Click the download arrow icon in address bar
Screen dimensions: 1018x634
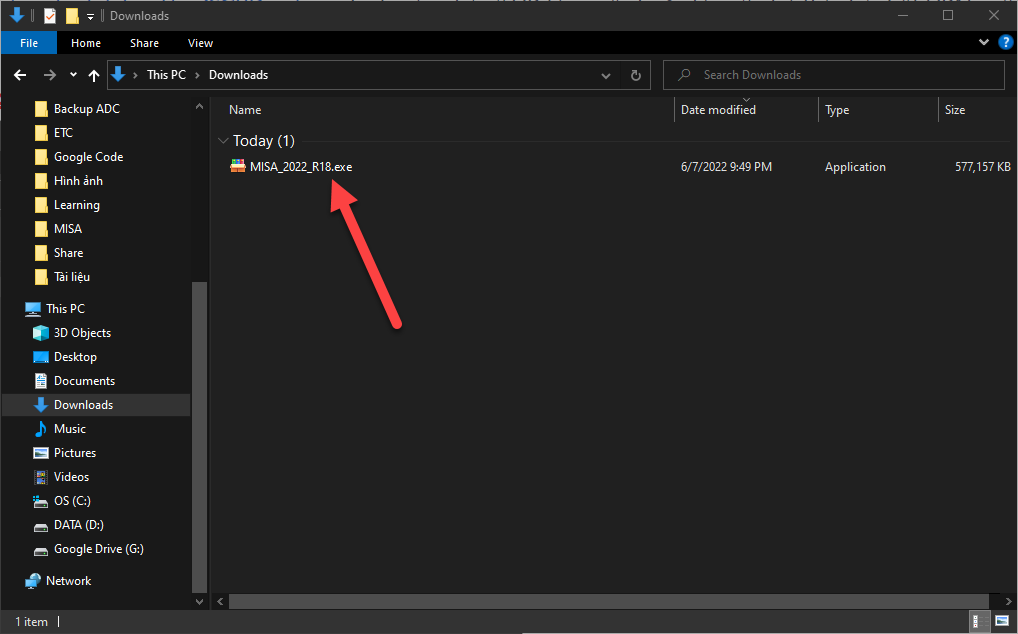(118, 75)
